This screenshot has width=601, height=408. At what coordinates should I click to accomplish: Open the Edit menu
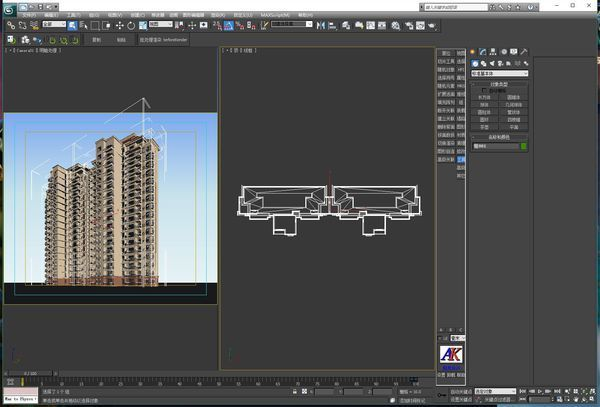pyautogui.click(x=51, y=15)
